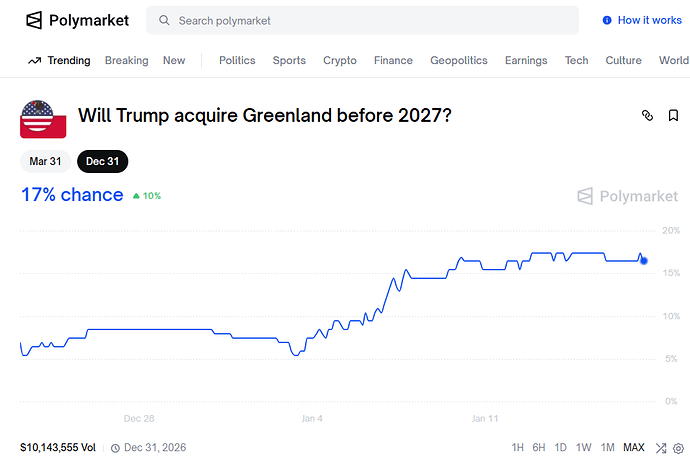Select the Mar 31 date option
690x462 pixels.
(x=45, y=161)
